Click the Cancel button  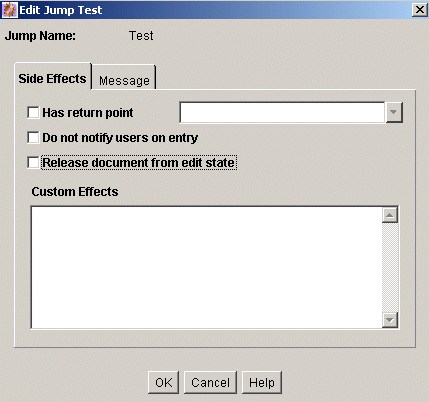210,382
